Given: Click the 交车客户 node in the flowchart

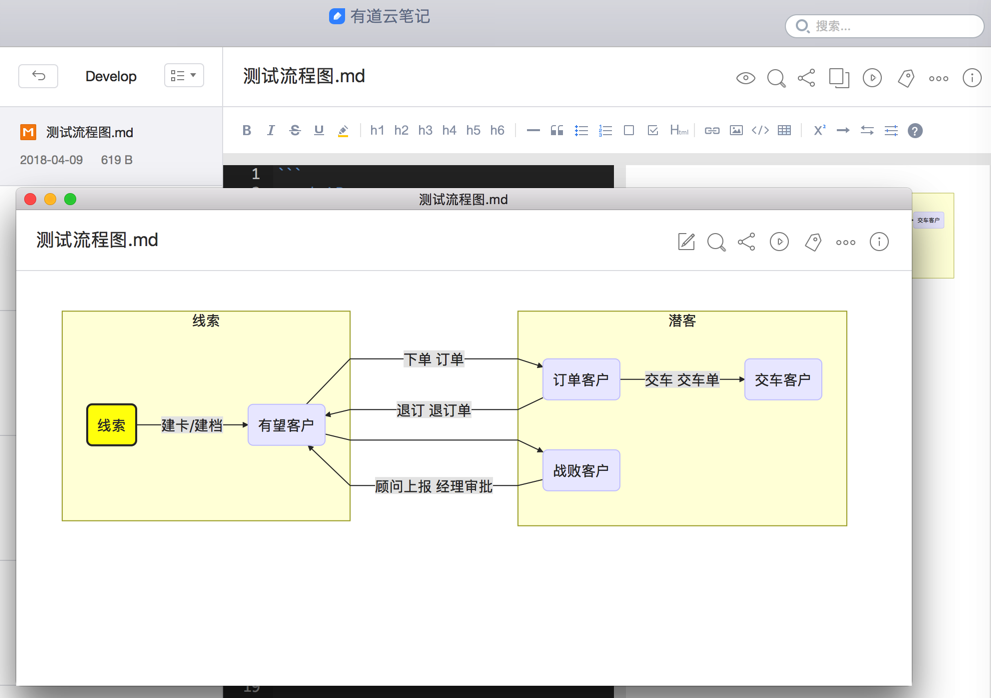Looking at the screenshot, I should pyautogui.click(x=783, y=379).
